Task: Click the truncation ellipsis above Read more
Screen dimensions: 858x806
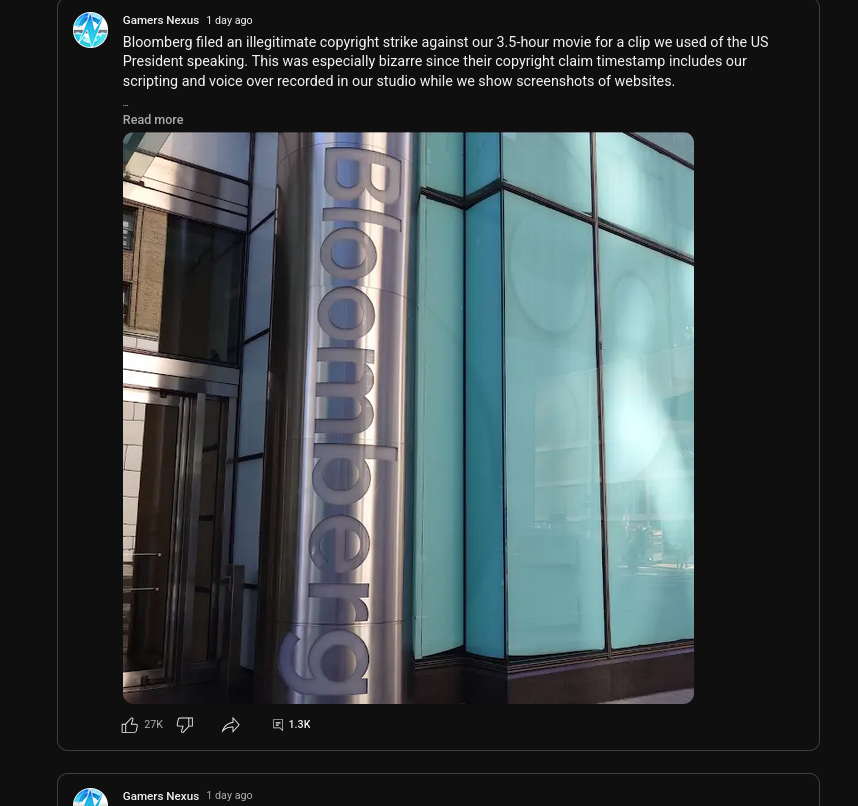Action: 125,104
